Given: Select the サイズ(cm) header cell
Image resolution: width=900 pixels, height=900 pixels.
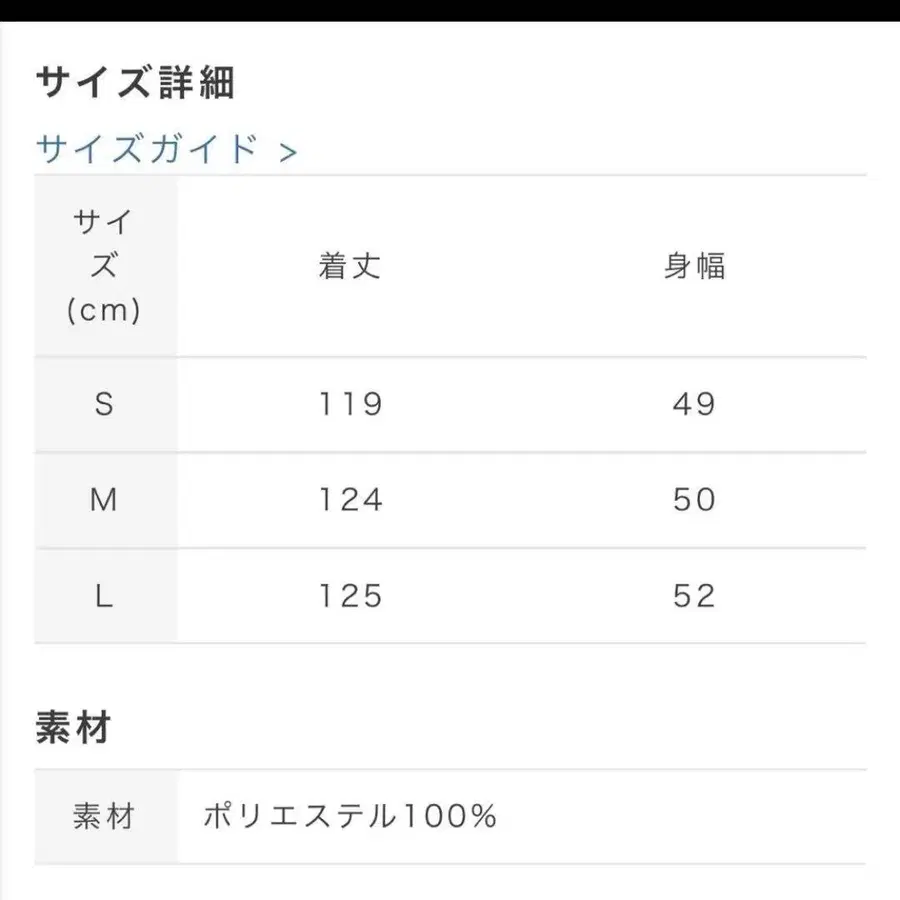Looking at the screenshot, I should tap(105, 266).
